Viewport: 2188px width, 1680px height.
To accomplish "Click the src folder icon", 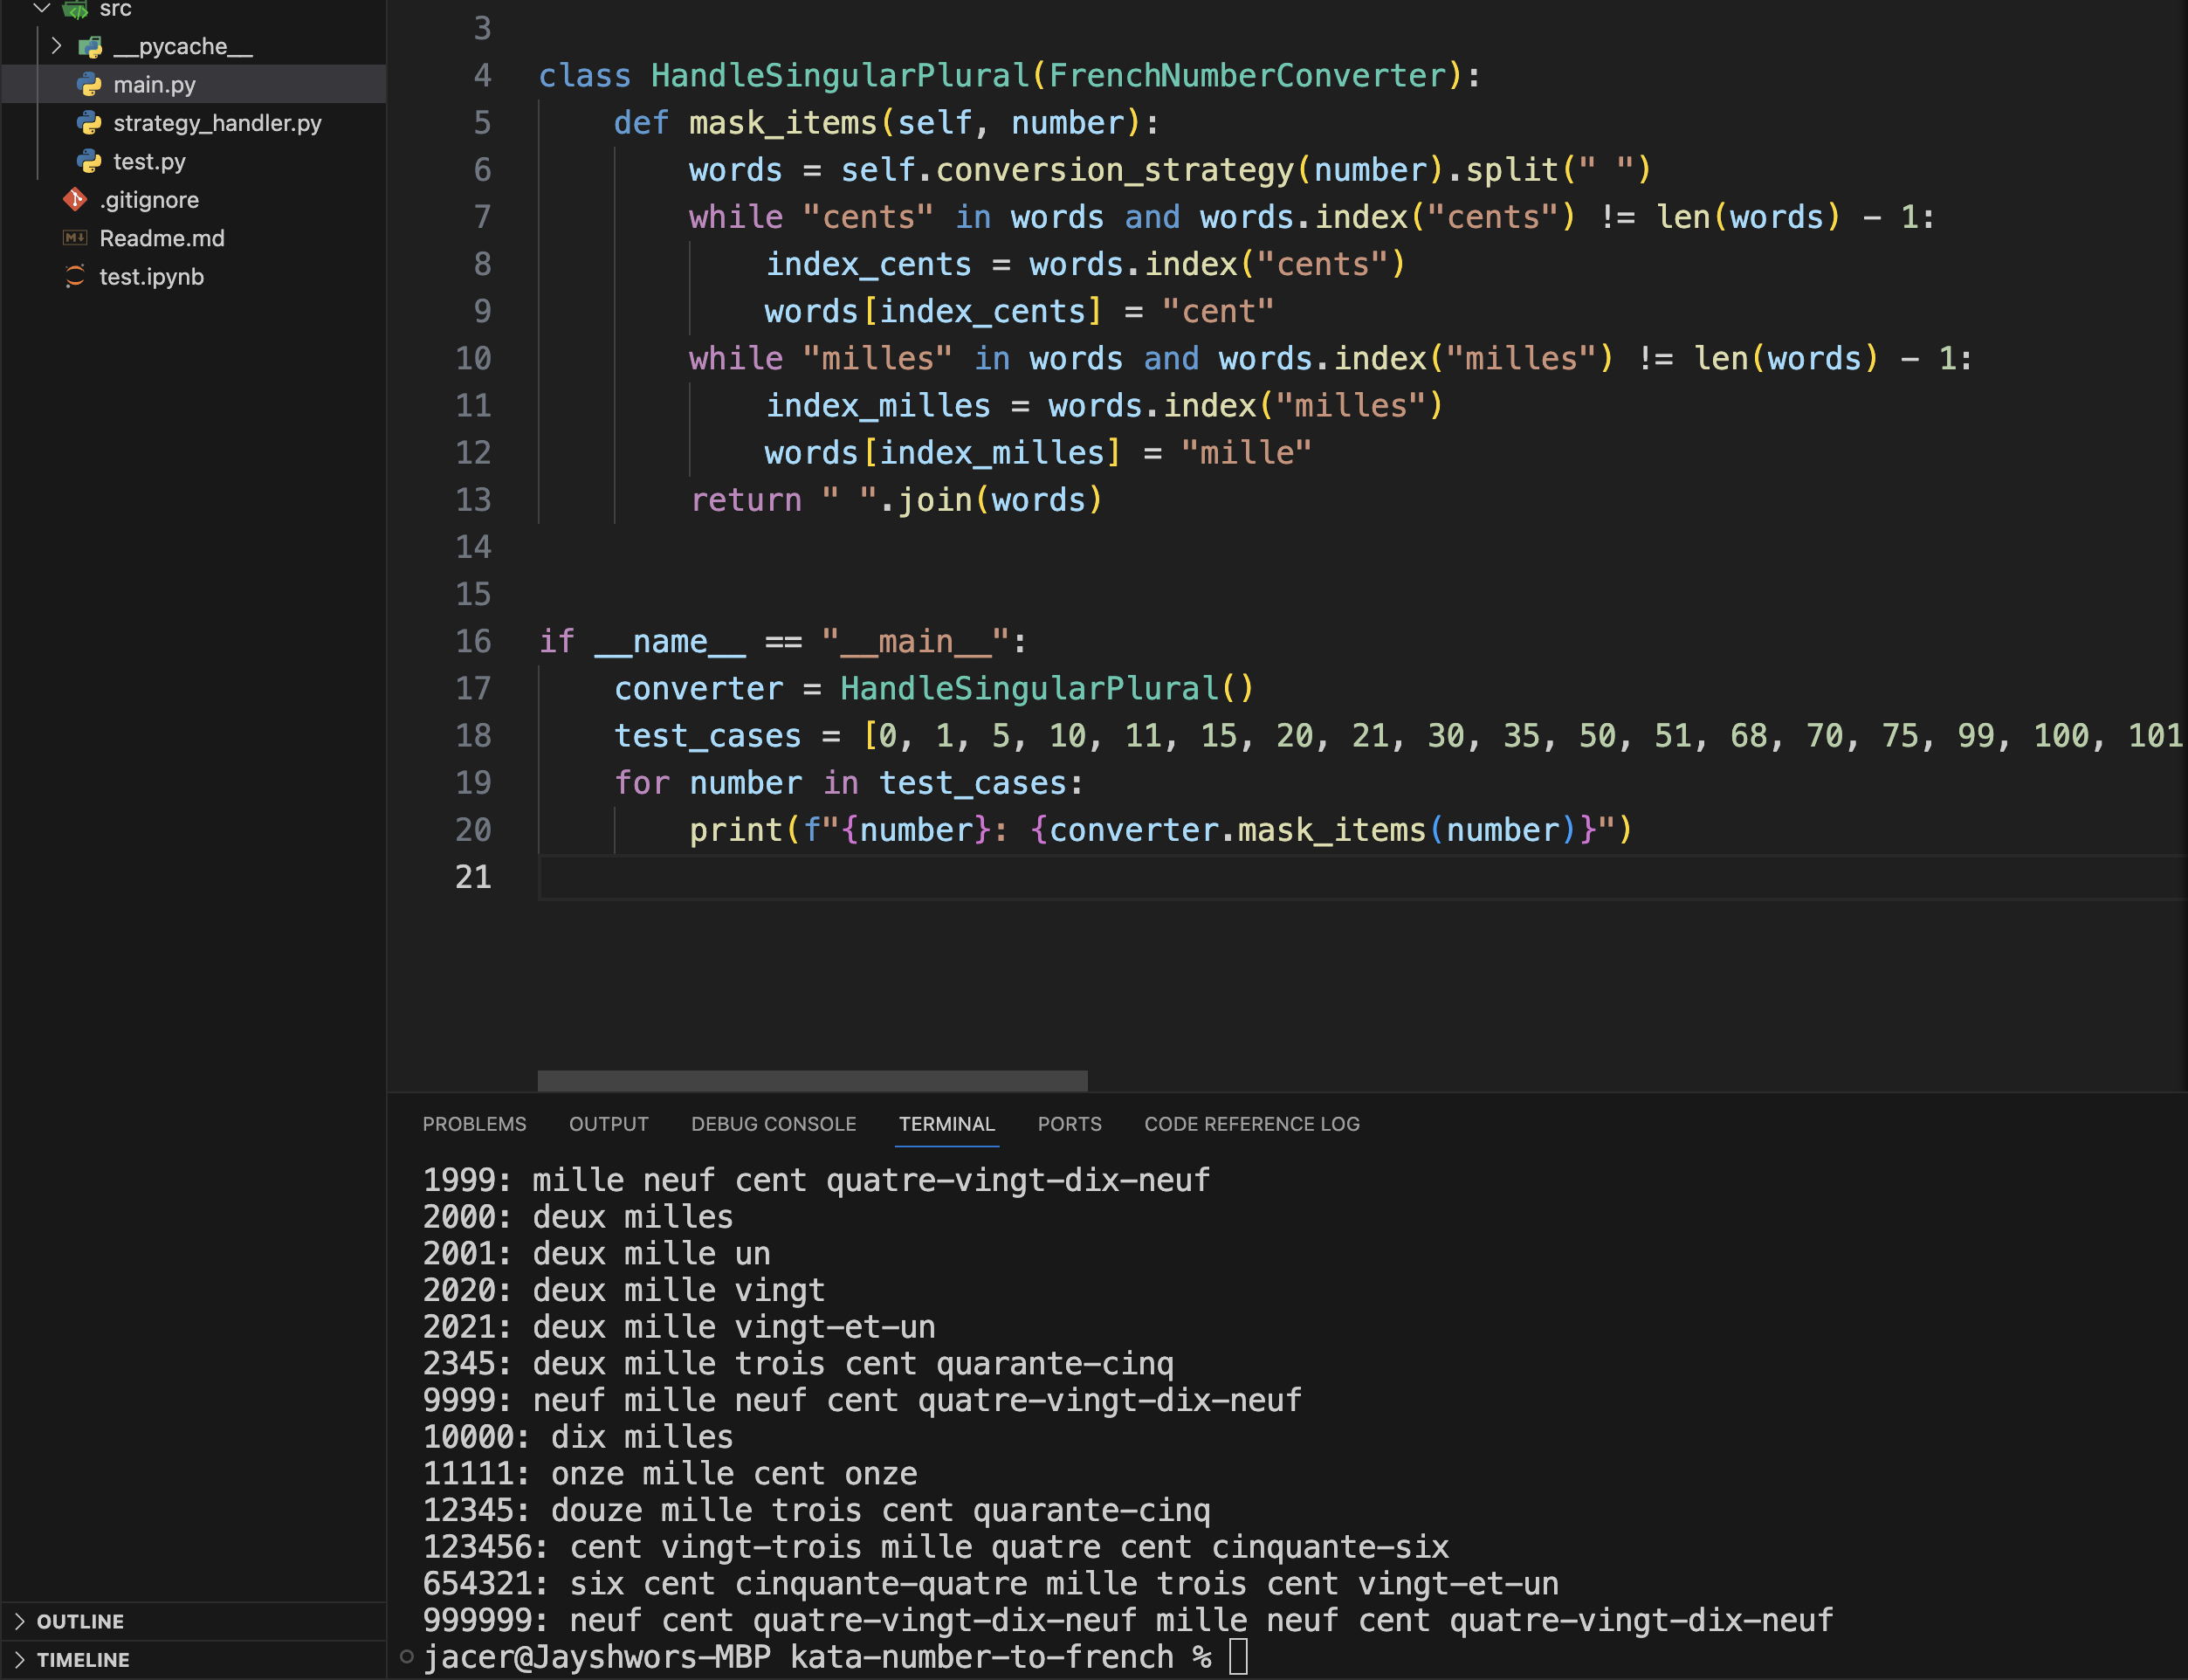I will [x=75, y=9].
